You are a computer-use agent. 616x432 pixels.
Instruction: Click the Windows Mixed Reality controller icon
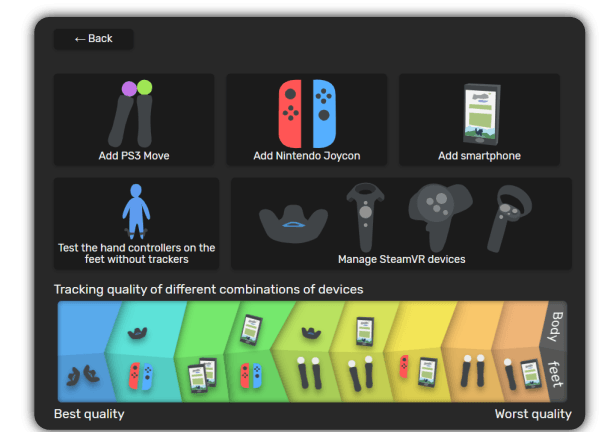click(x=509, y=218)
